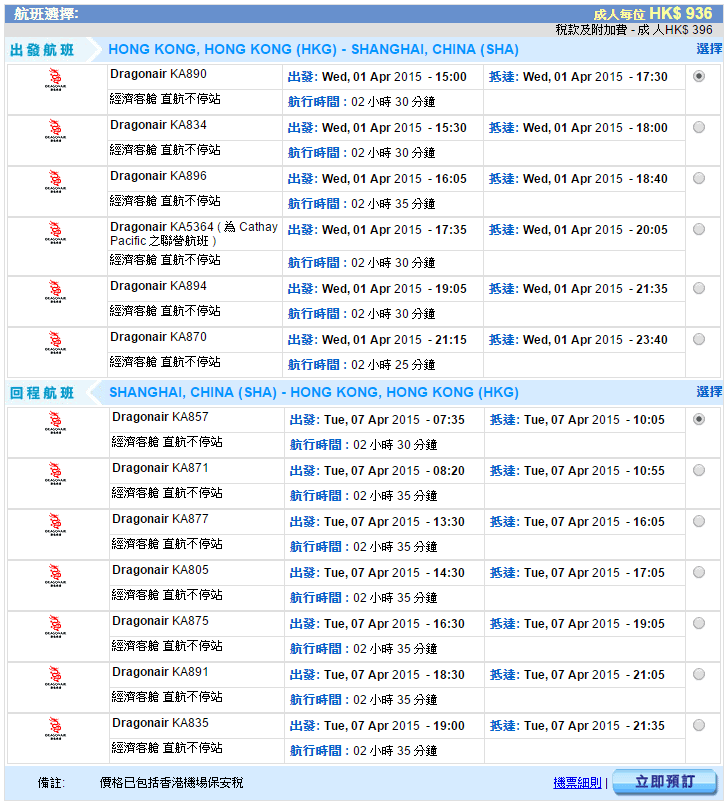Open the 機票細則 fare rules link
Viewport: 727px width, 807px height.
tap(578, 783)
